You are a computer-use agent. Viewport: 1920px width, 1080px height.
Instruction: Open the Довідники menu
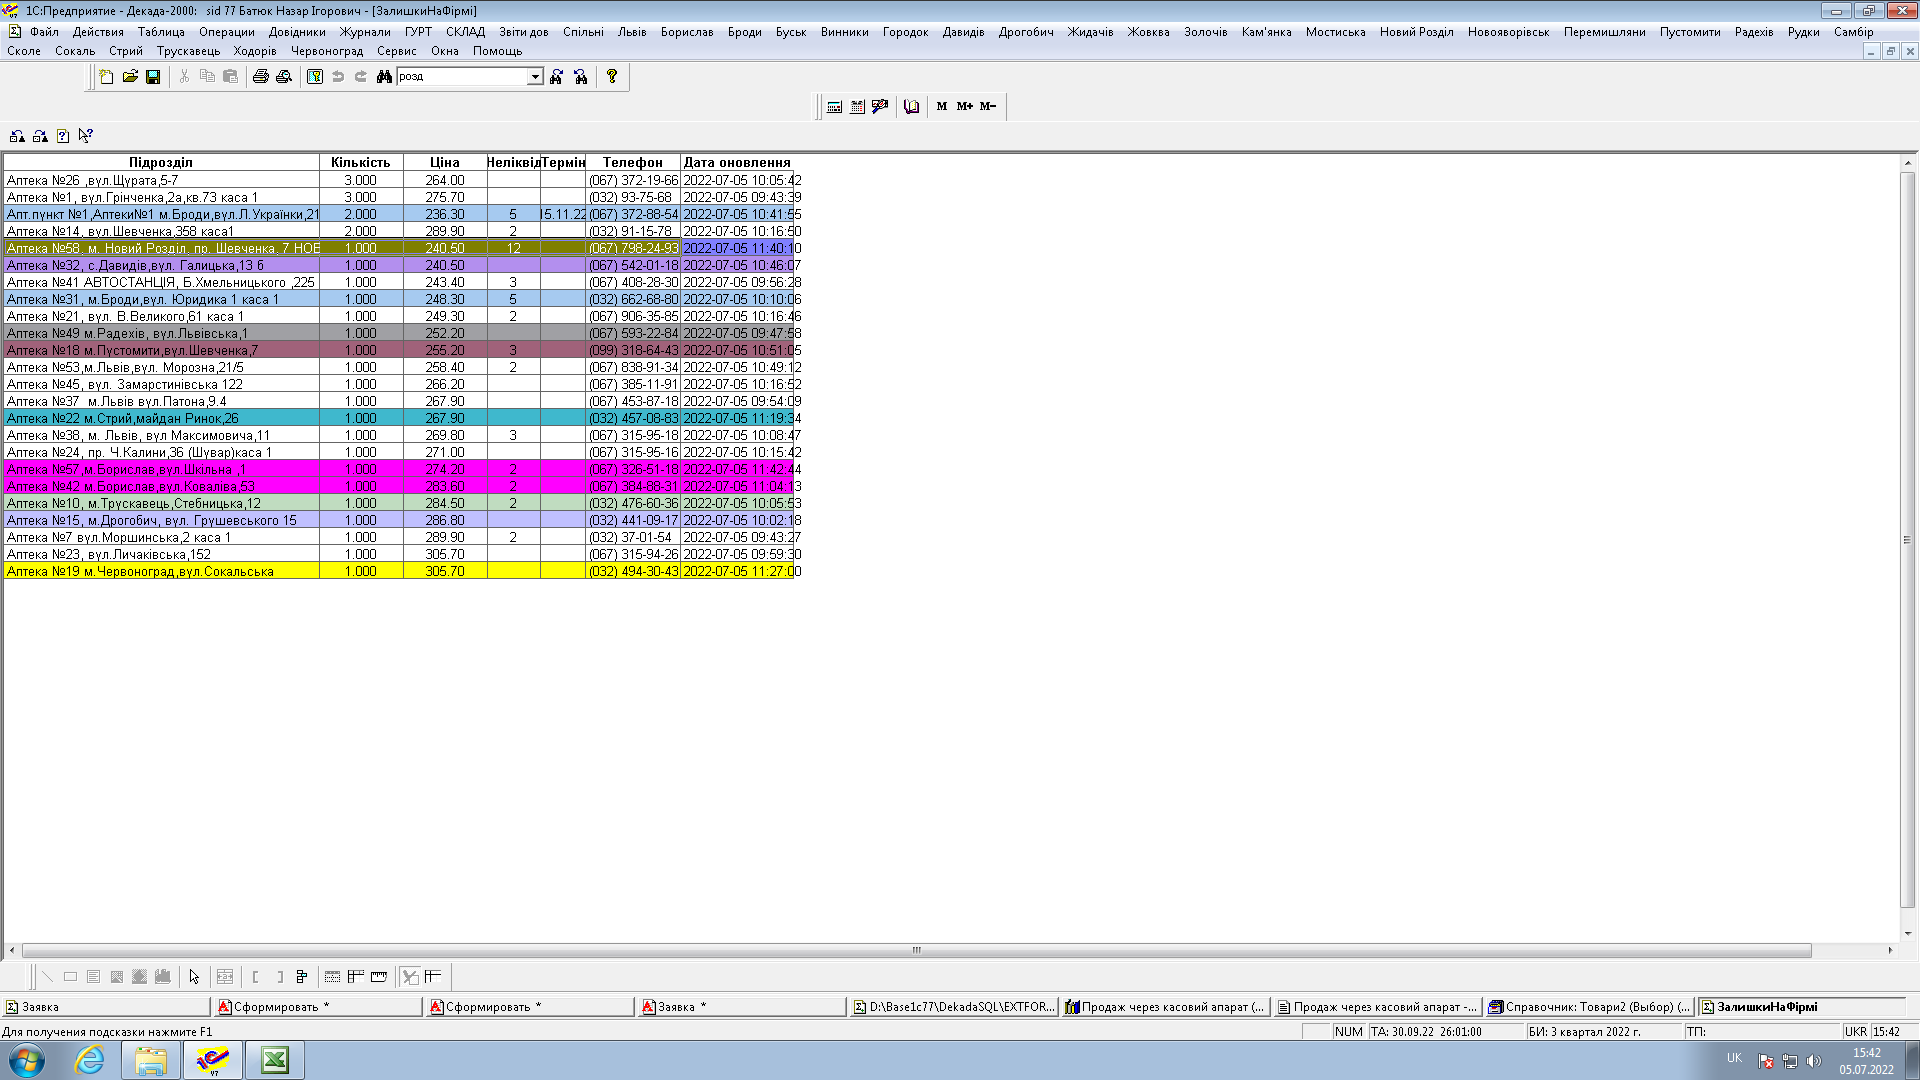click(297, 32)
